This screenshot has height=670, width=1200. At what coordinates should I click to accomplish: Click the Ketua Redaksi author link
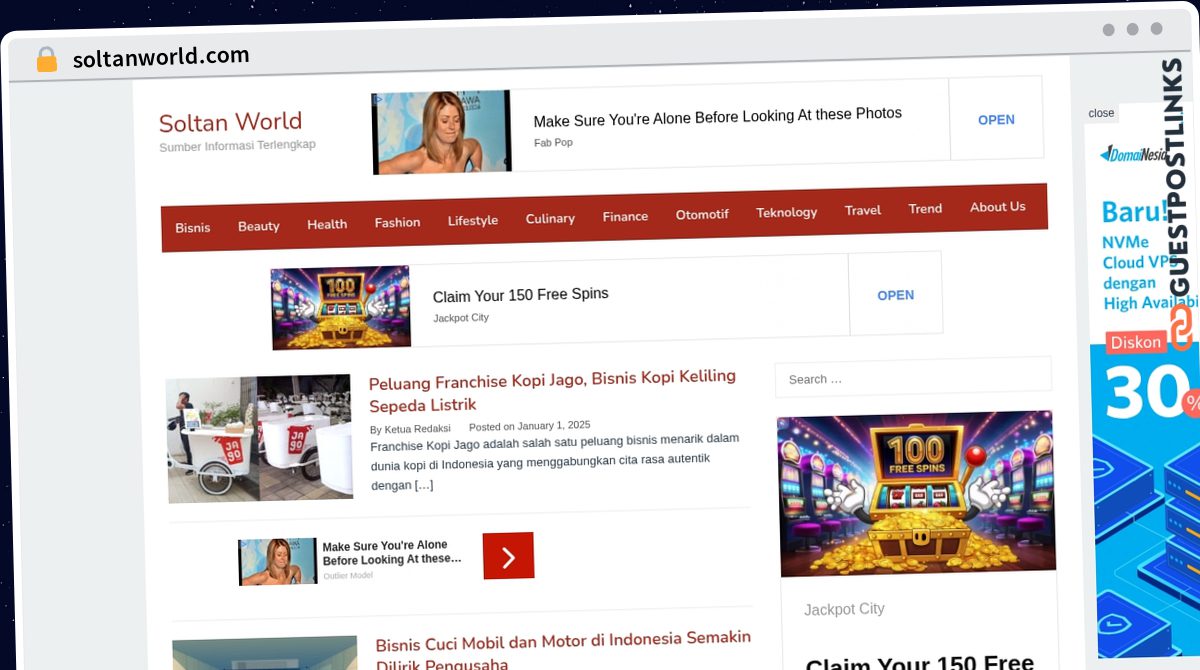pyautogui.click(x=417, y=429)
